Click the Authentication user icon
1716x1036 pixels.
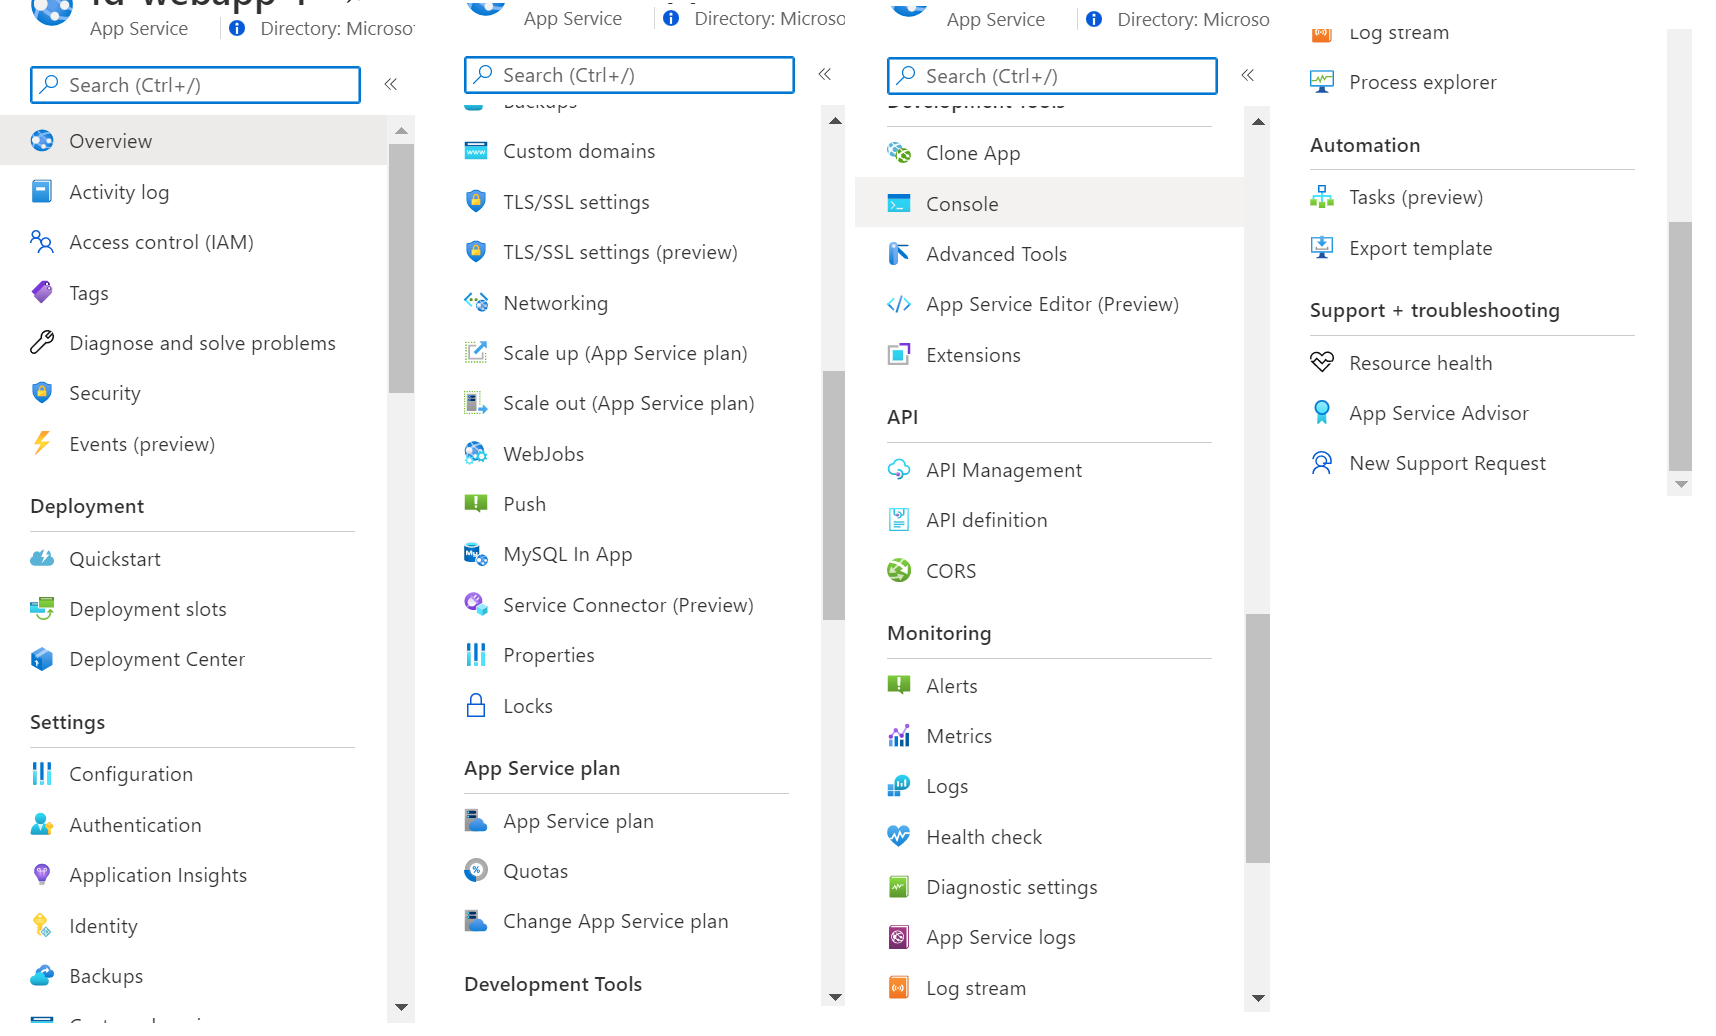coord(42,825)
